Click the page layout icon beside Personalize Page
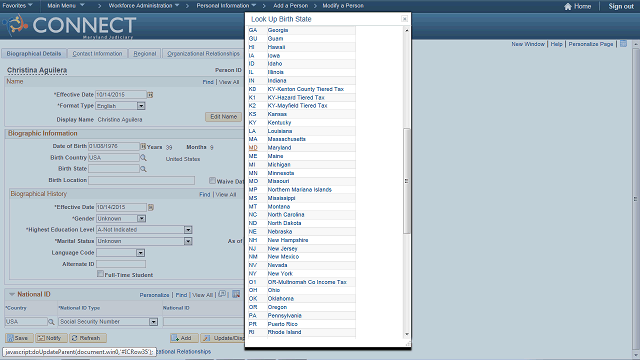Image resolution: width=640 pixels, height=360 pixels. [x=623, y=44]
